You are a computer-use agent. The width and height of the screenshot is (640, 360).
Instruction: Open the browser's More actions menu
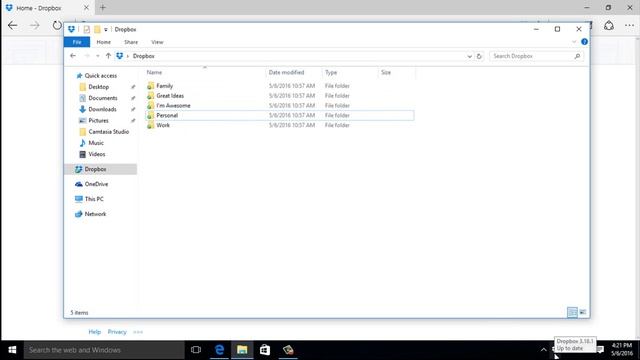[x=629, y=25]
